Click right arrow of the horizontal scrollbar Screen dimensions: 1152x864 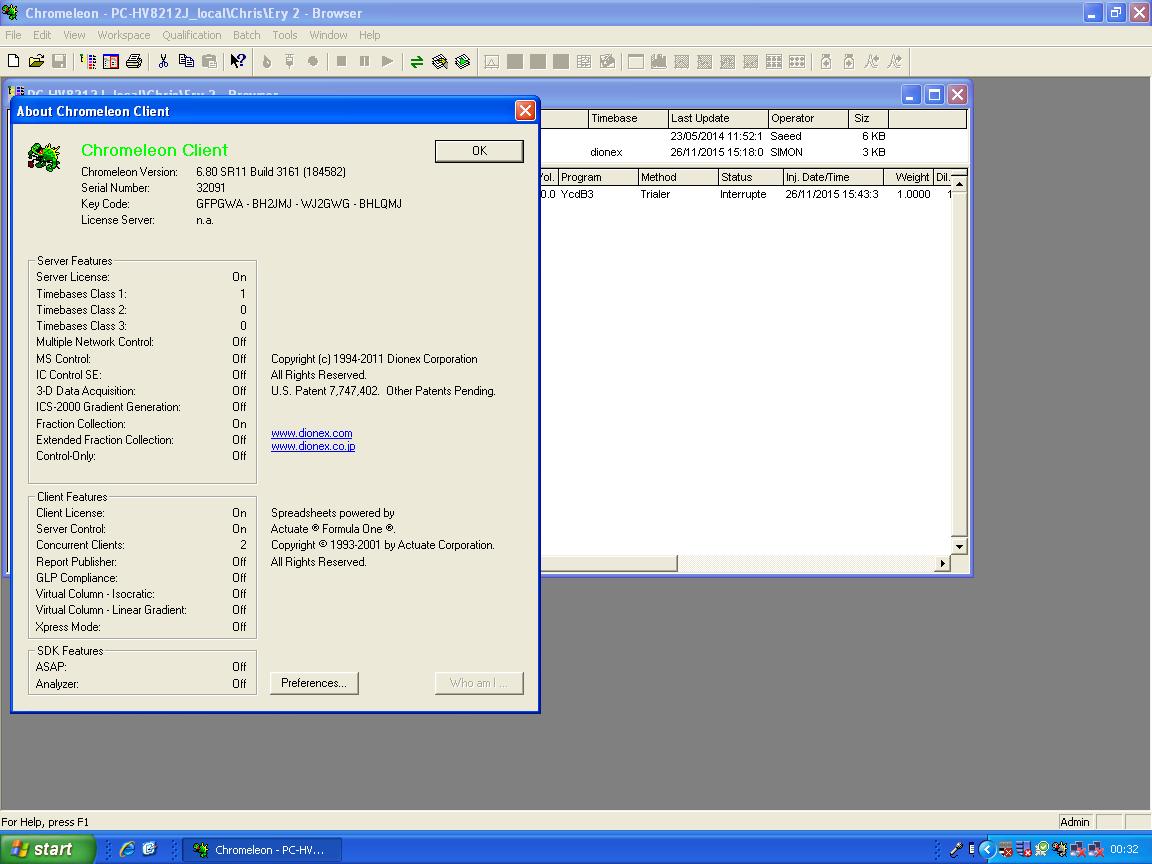click(x=943, y=564)
